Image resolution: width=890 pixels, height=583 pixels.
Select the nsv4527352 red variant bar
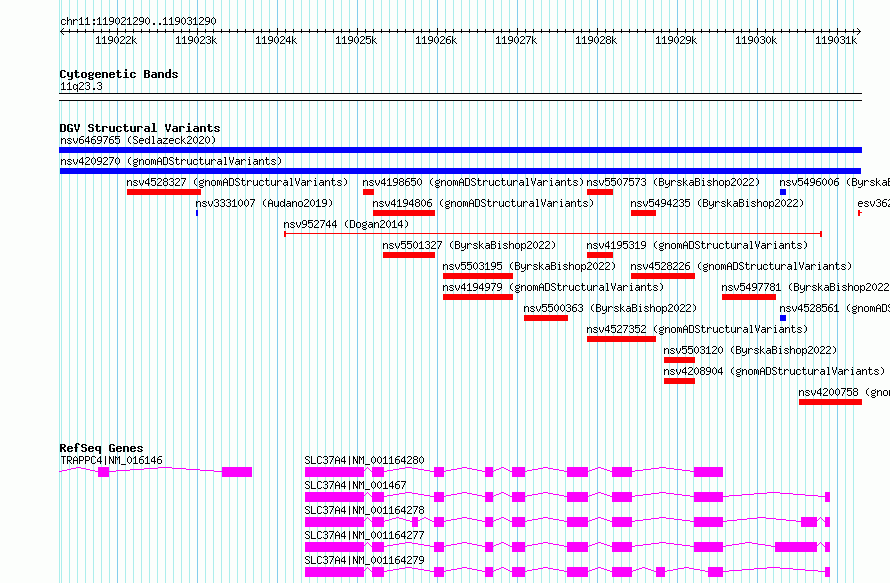point(622,339)
